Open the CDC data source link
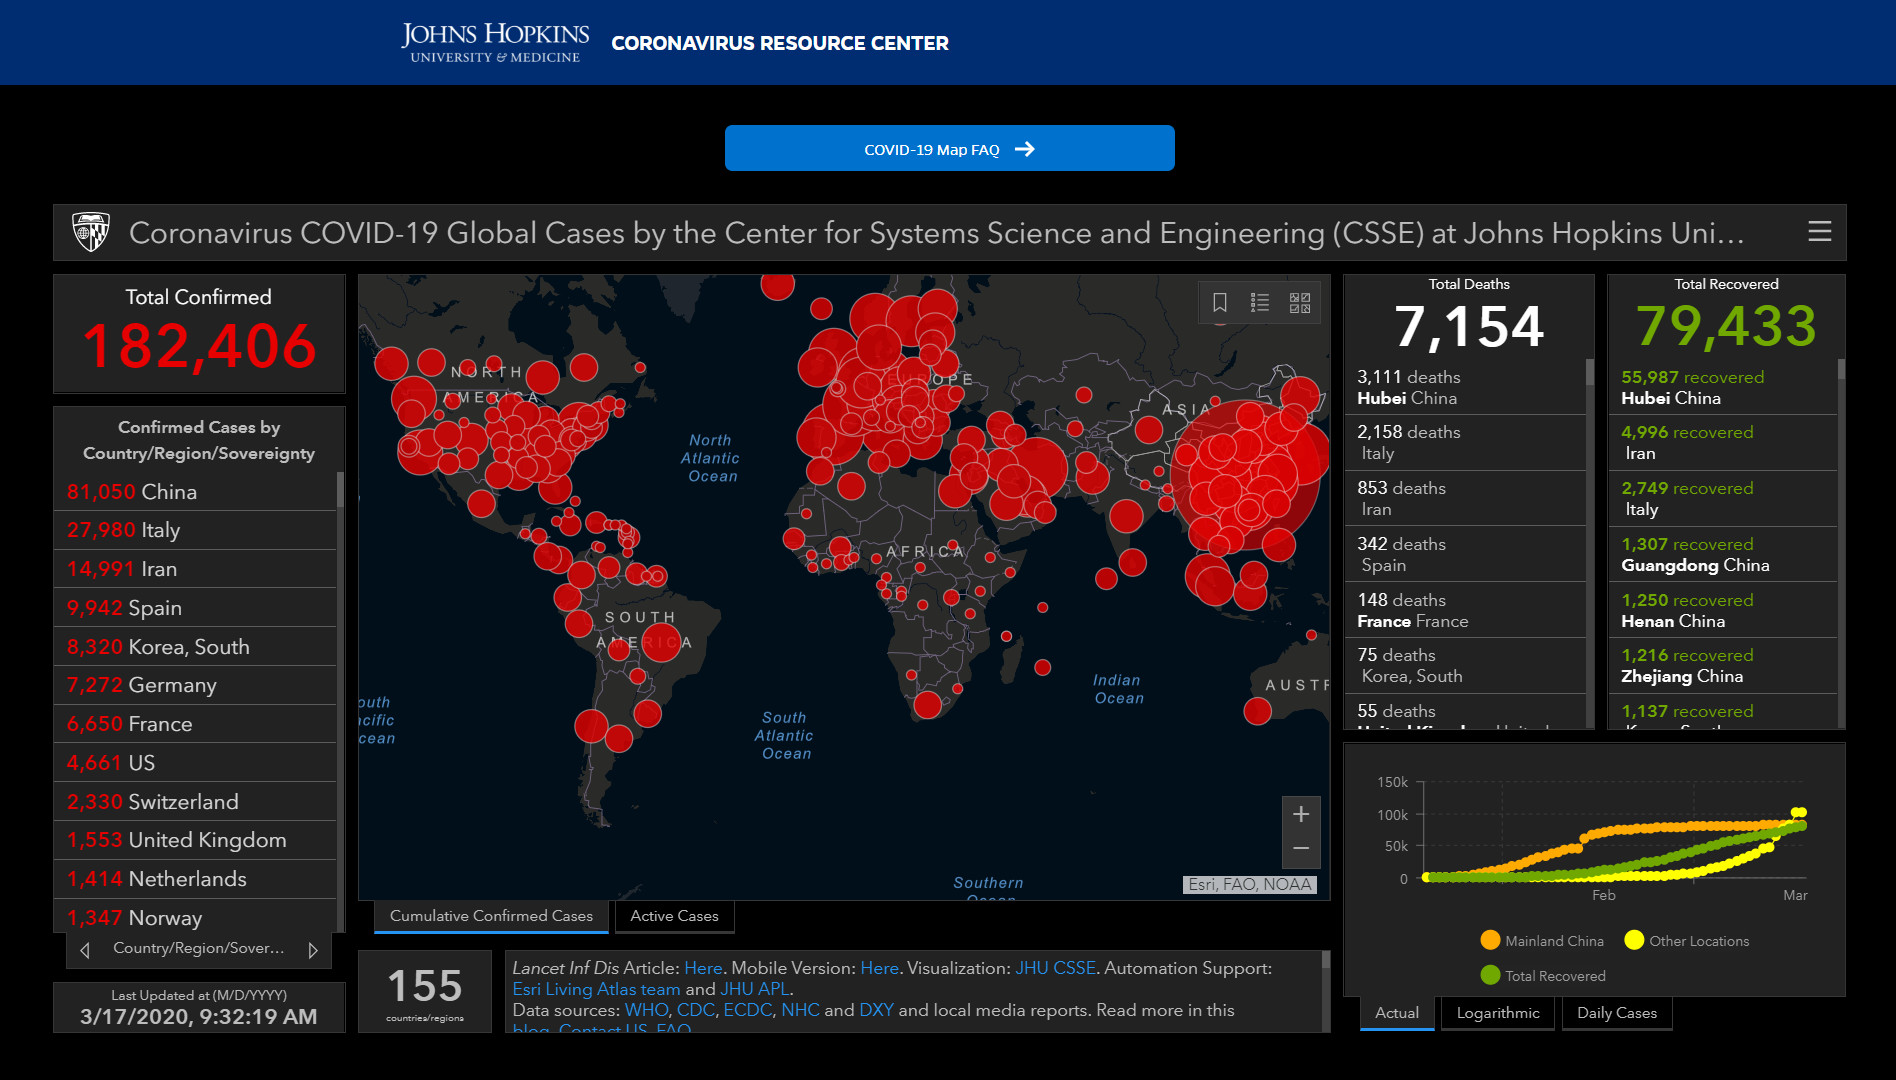This screenshot has width=1896, height=1080. (x=695, y=1010)
